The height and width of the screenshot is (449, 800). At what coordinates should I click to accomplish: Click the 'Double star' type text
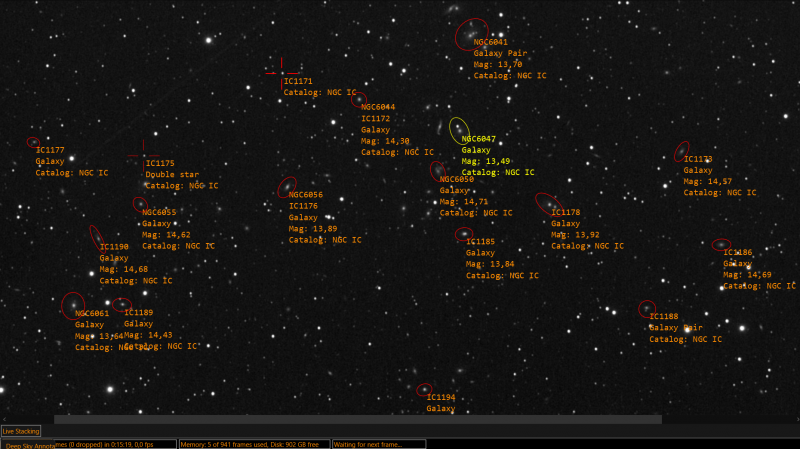(172, 174)
